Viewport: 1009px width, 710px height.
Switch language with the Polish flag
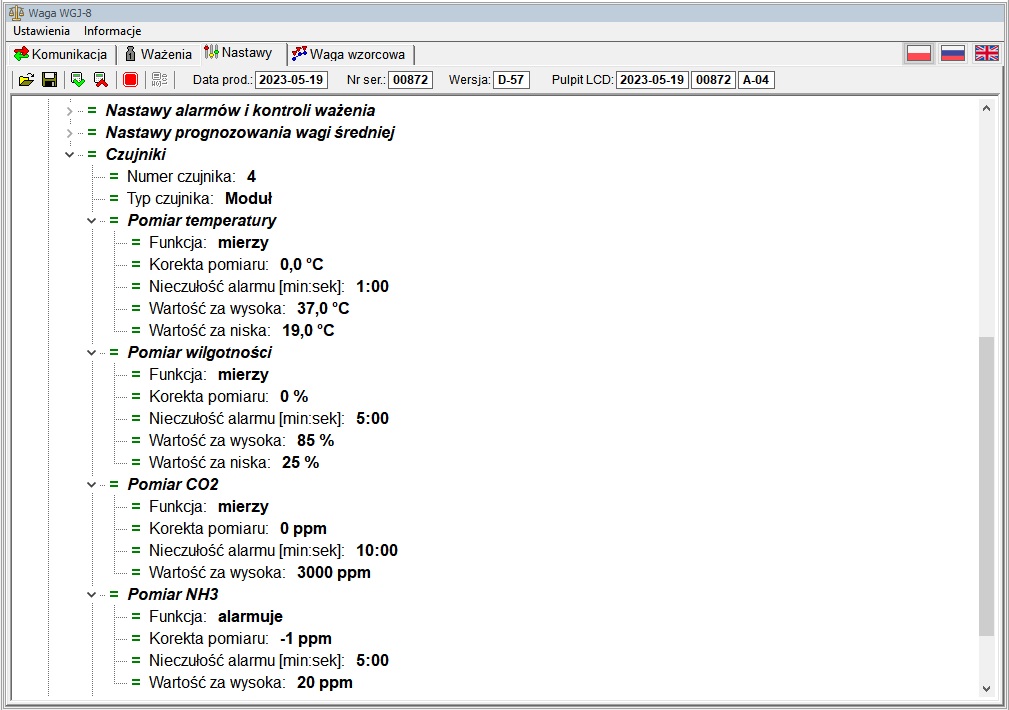(919, 54)
